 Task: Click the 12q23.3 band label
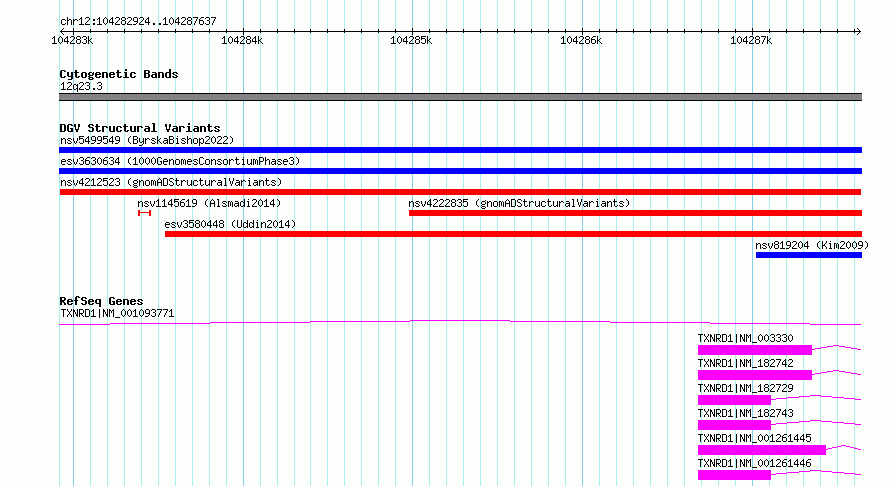point(81,86)
